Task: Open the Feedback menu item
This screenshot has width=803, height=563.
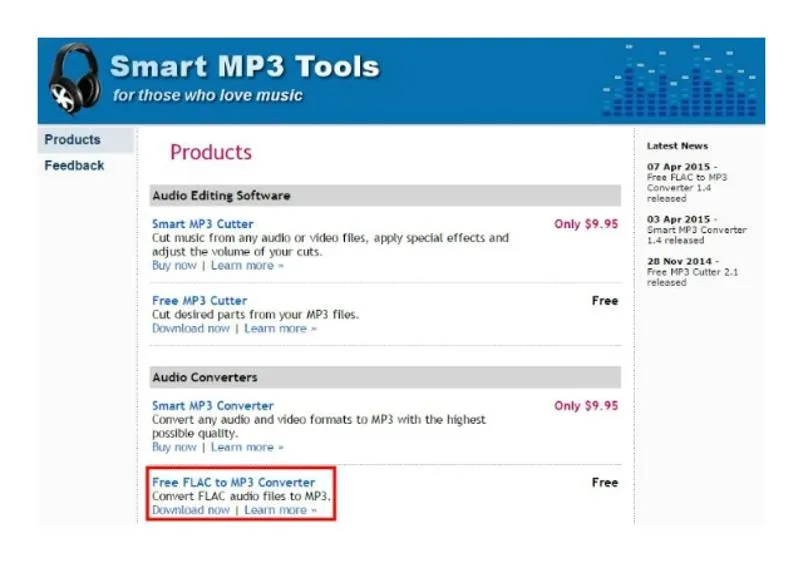Action: point(74,165)
